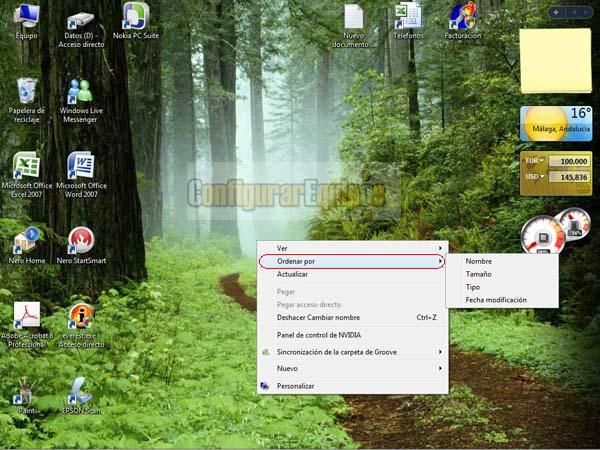Open the Ver submenu
This screenshot has height=450, width=600.
click(x=352, y=248)
